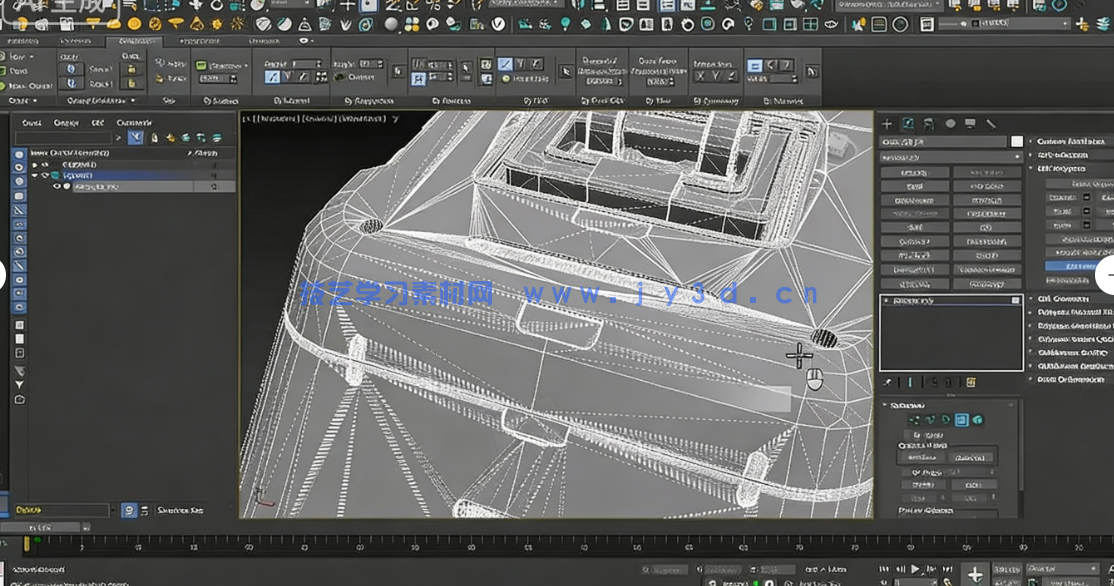The width and height of the screenshot is (1114, 586).
Task: Click the pin stack icon below modifier list
Action: 887,382
